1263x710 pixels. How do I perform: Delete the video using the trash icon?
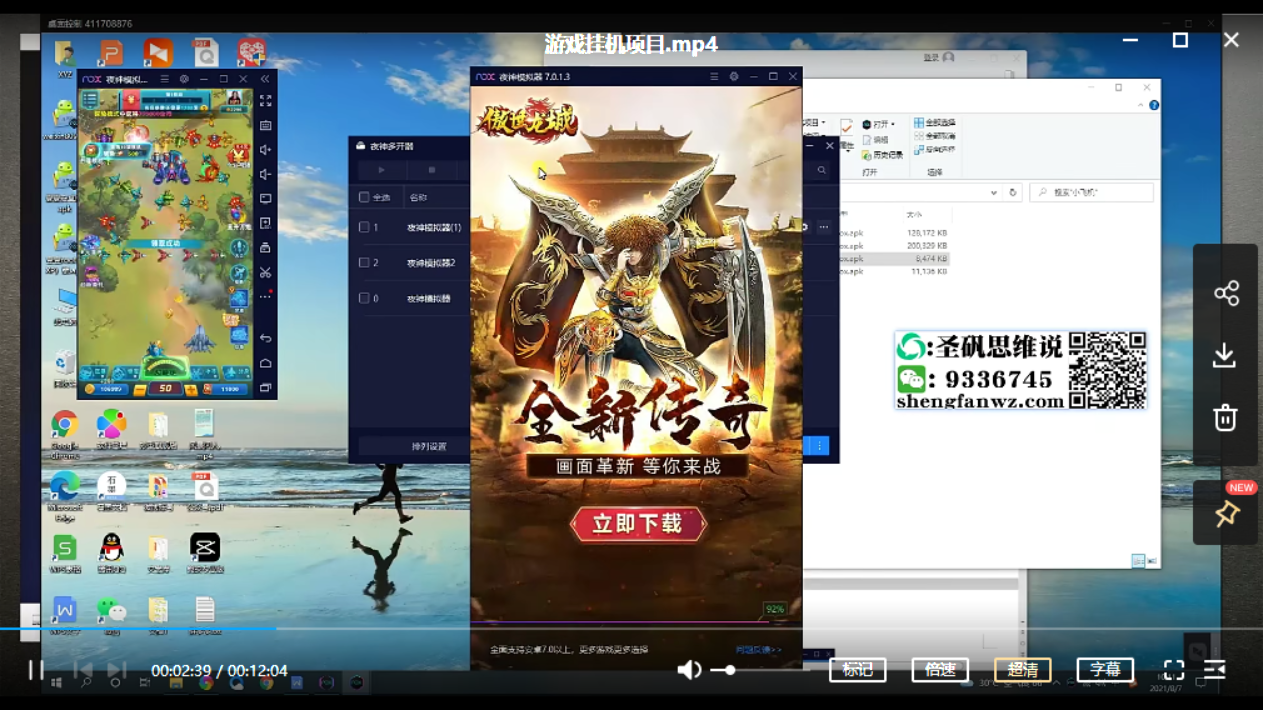1225,417
